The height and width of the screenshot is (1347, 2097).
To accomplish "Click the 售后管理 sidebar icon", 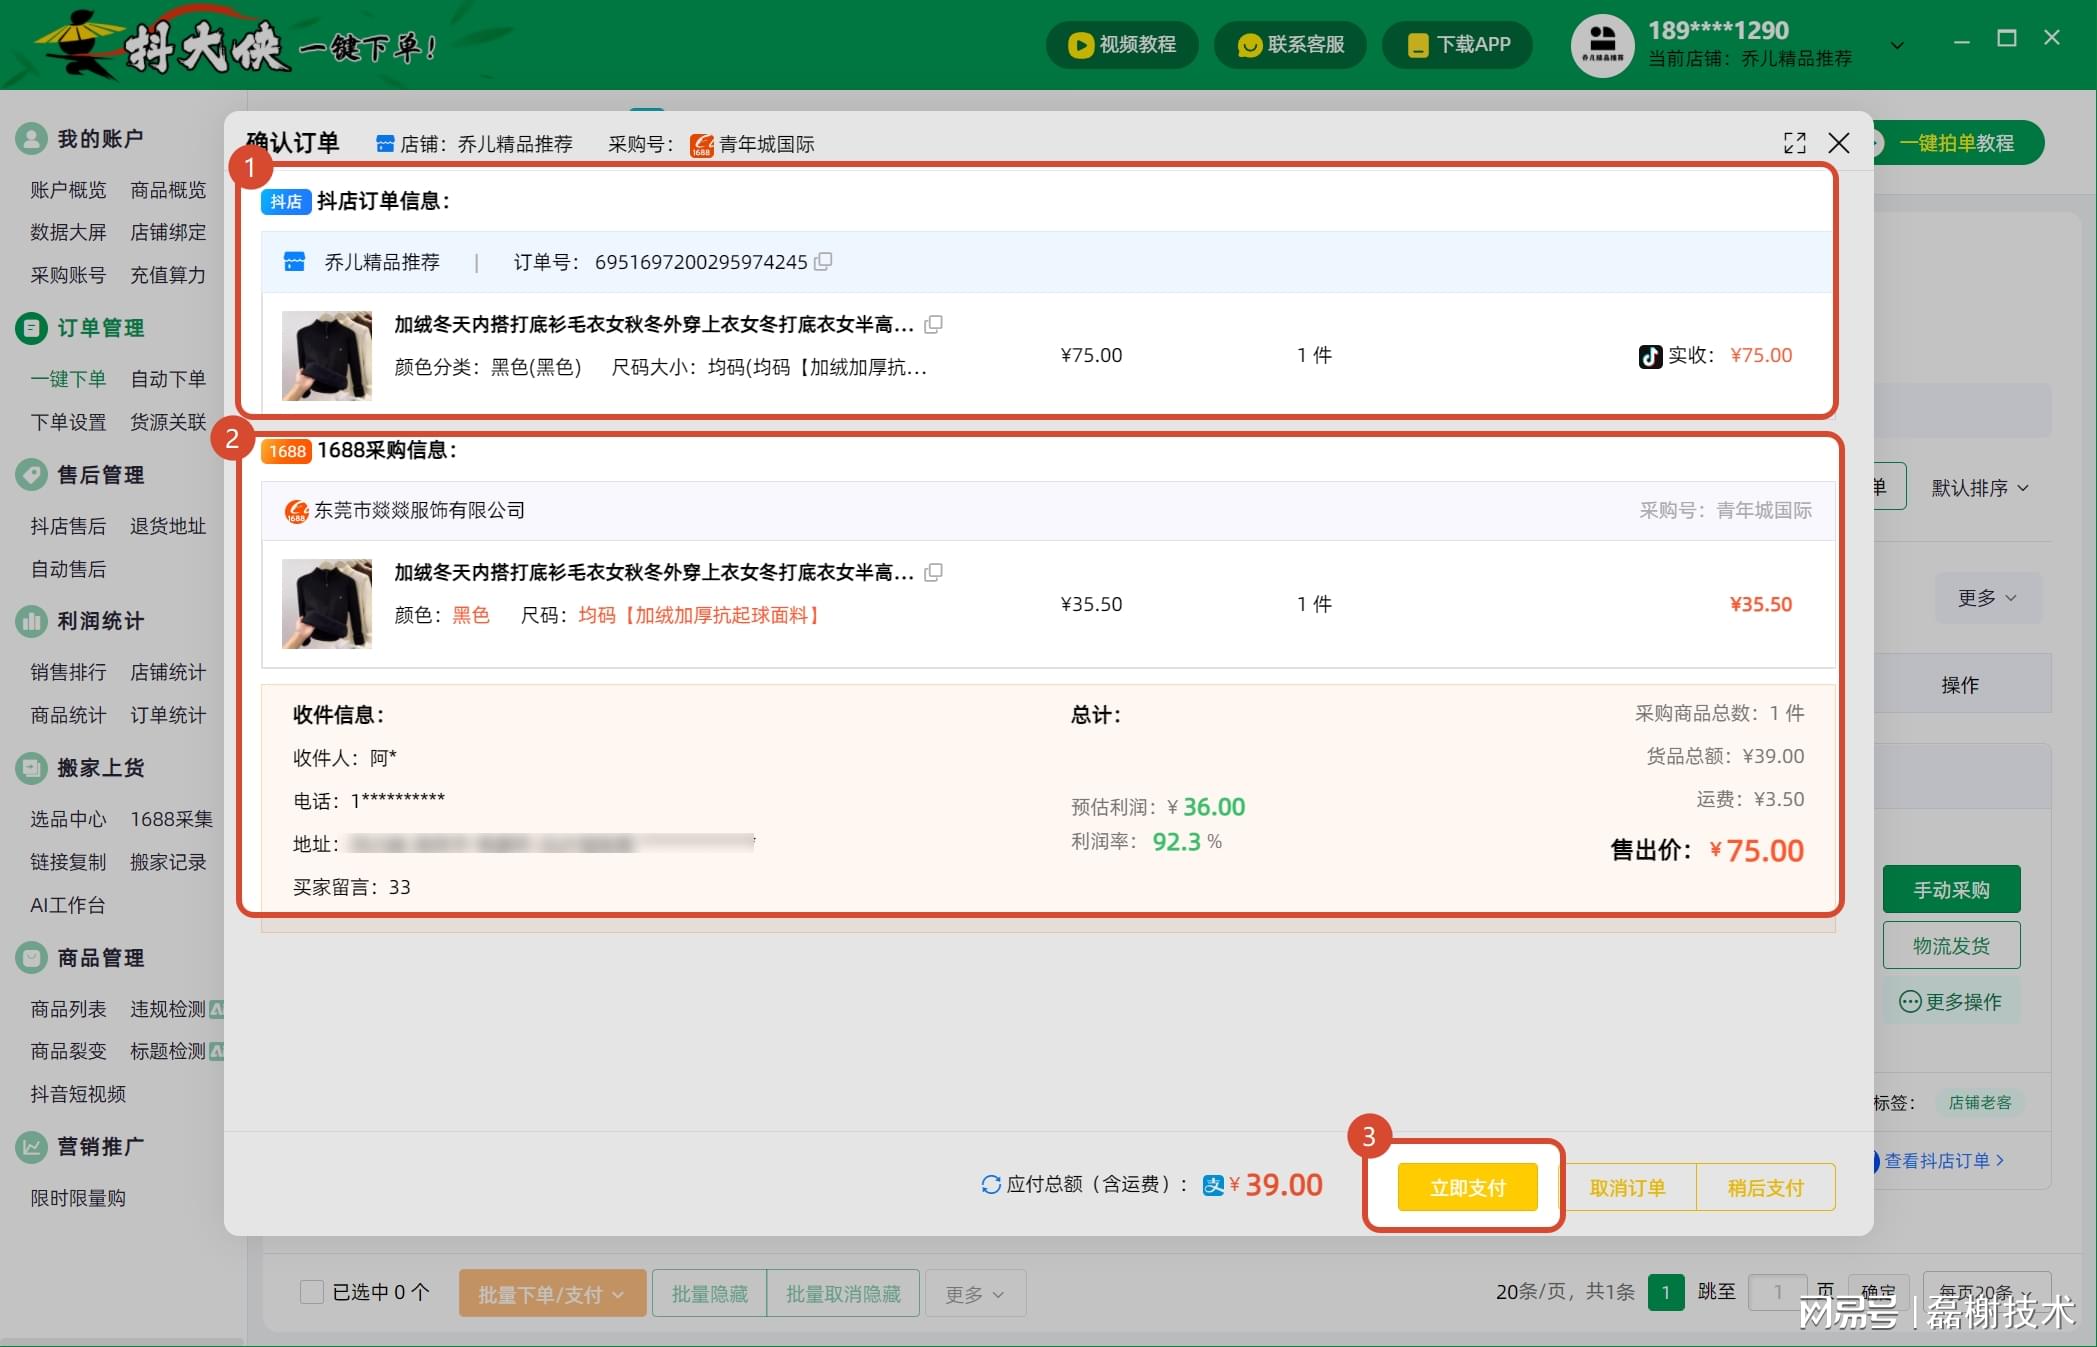I will point(31,475).
